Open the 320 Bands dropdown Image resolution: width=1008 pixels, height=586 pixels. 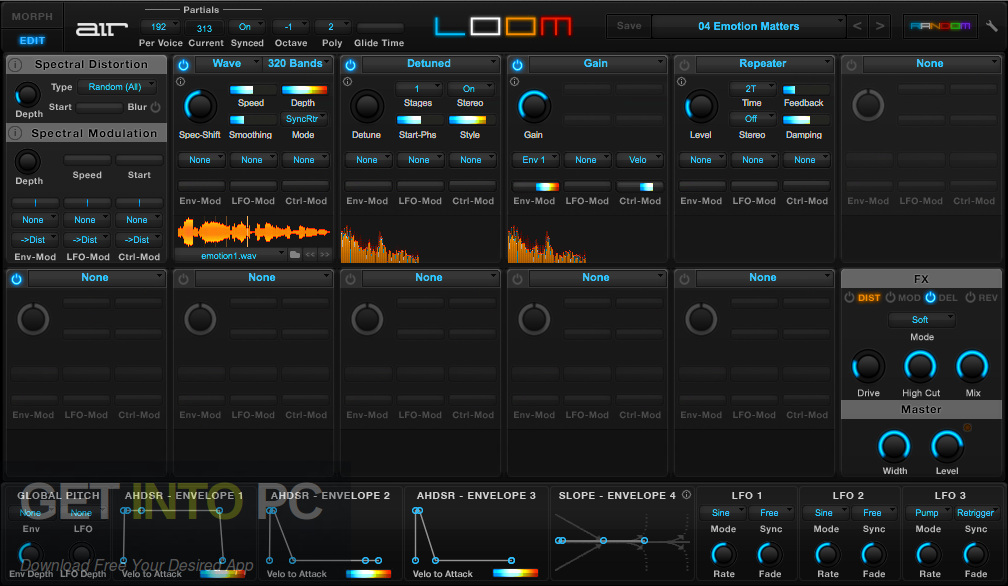pos(298,64)
